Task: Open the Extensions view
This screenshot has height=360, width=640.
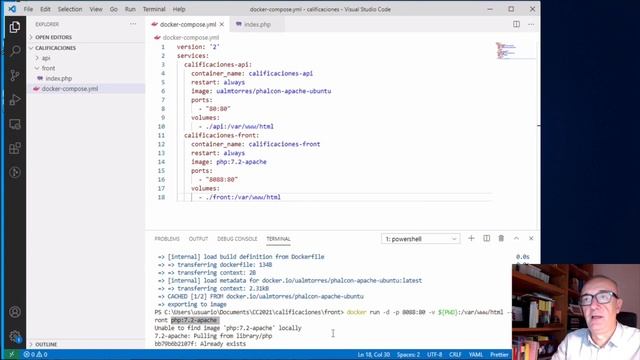Action: [x=15, y=148]
